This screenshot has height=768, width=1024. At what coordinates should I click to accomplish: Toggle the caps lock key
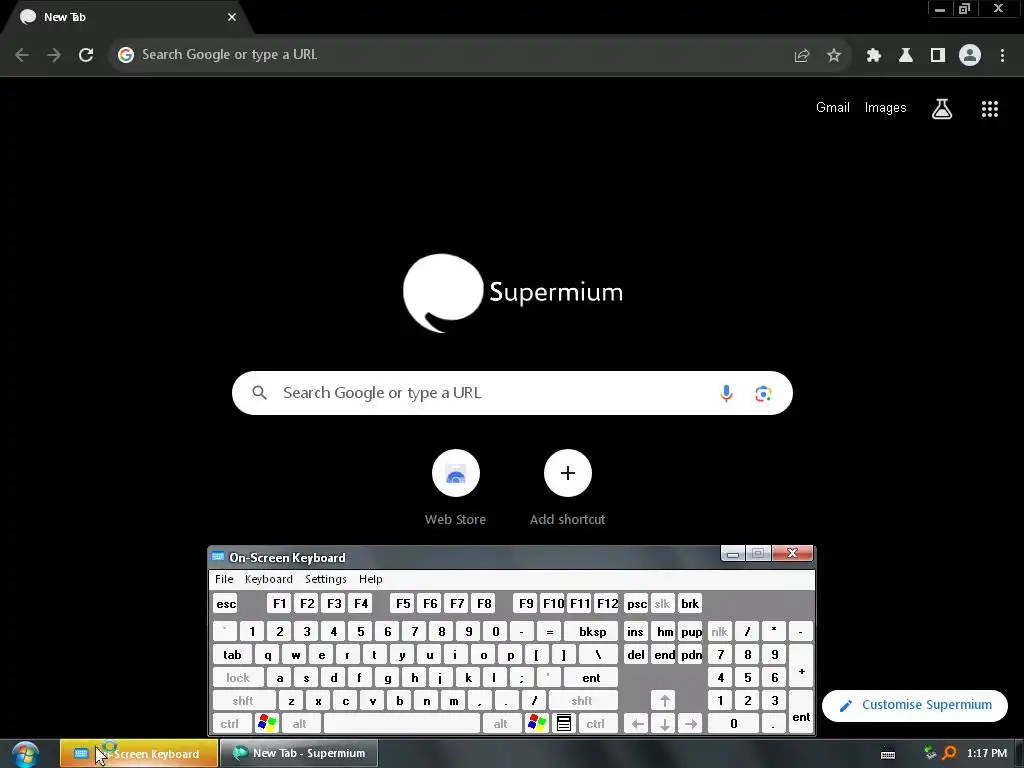click(238, 678)
